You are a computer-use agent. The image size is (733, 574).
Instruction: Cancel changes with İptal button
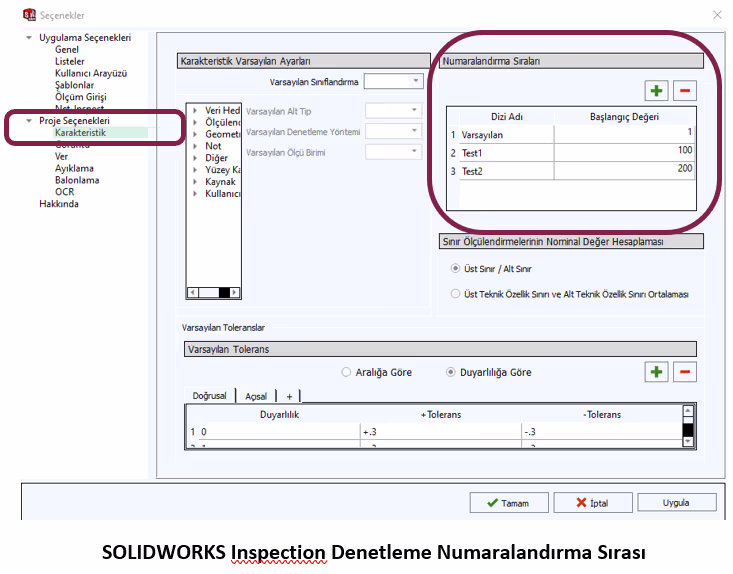(593, 503)
